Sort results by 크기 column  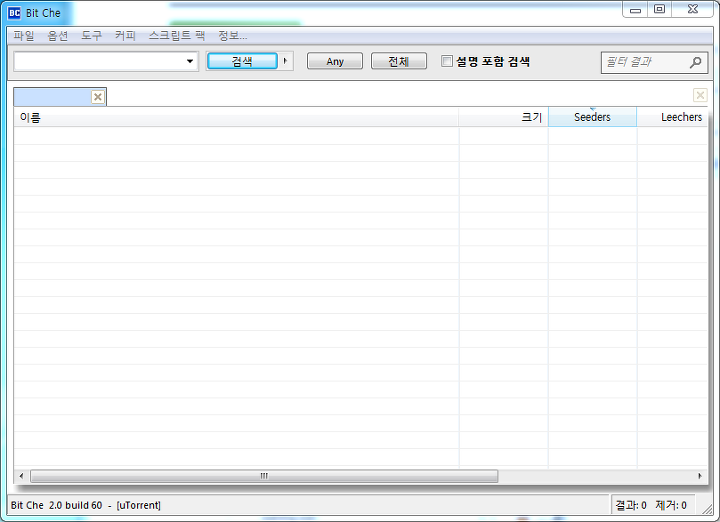(x=503, y=117)
